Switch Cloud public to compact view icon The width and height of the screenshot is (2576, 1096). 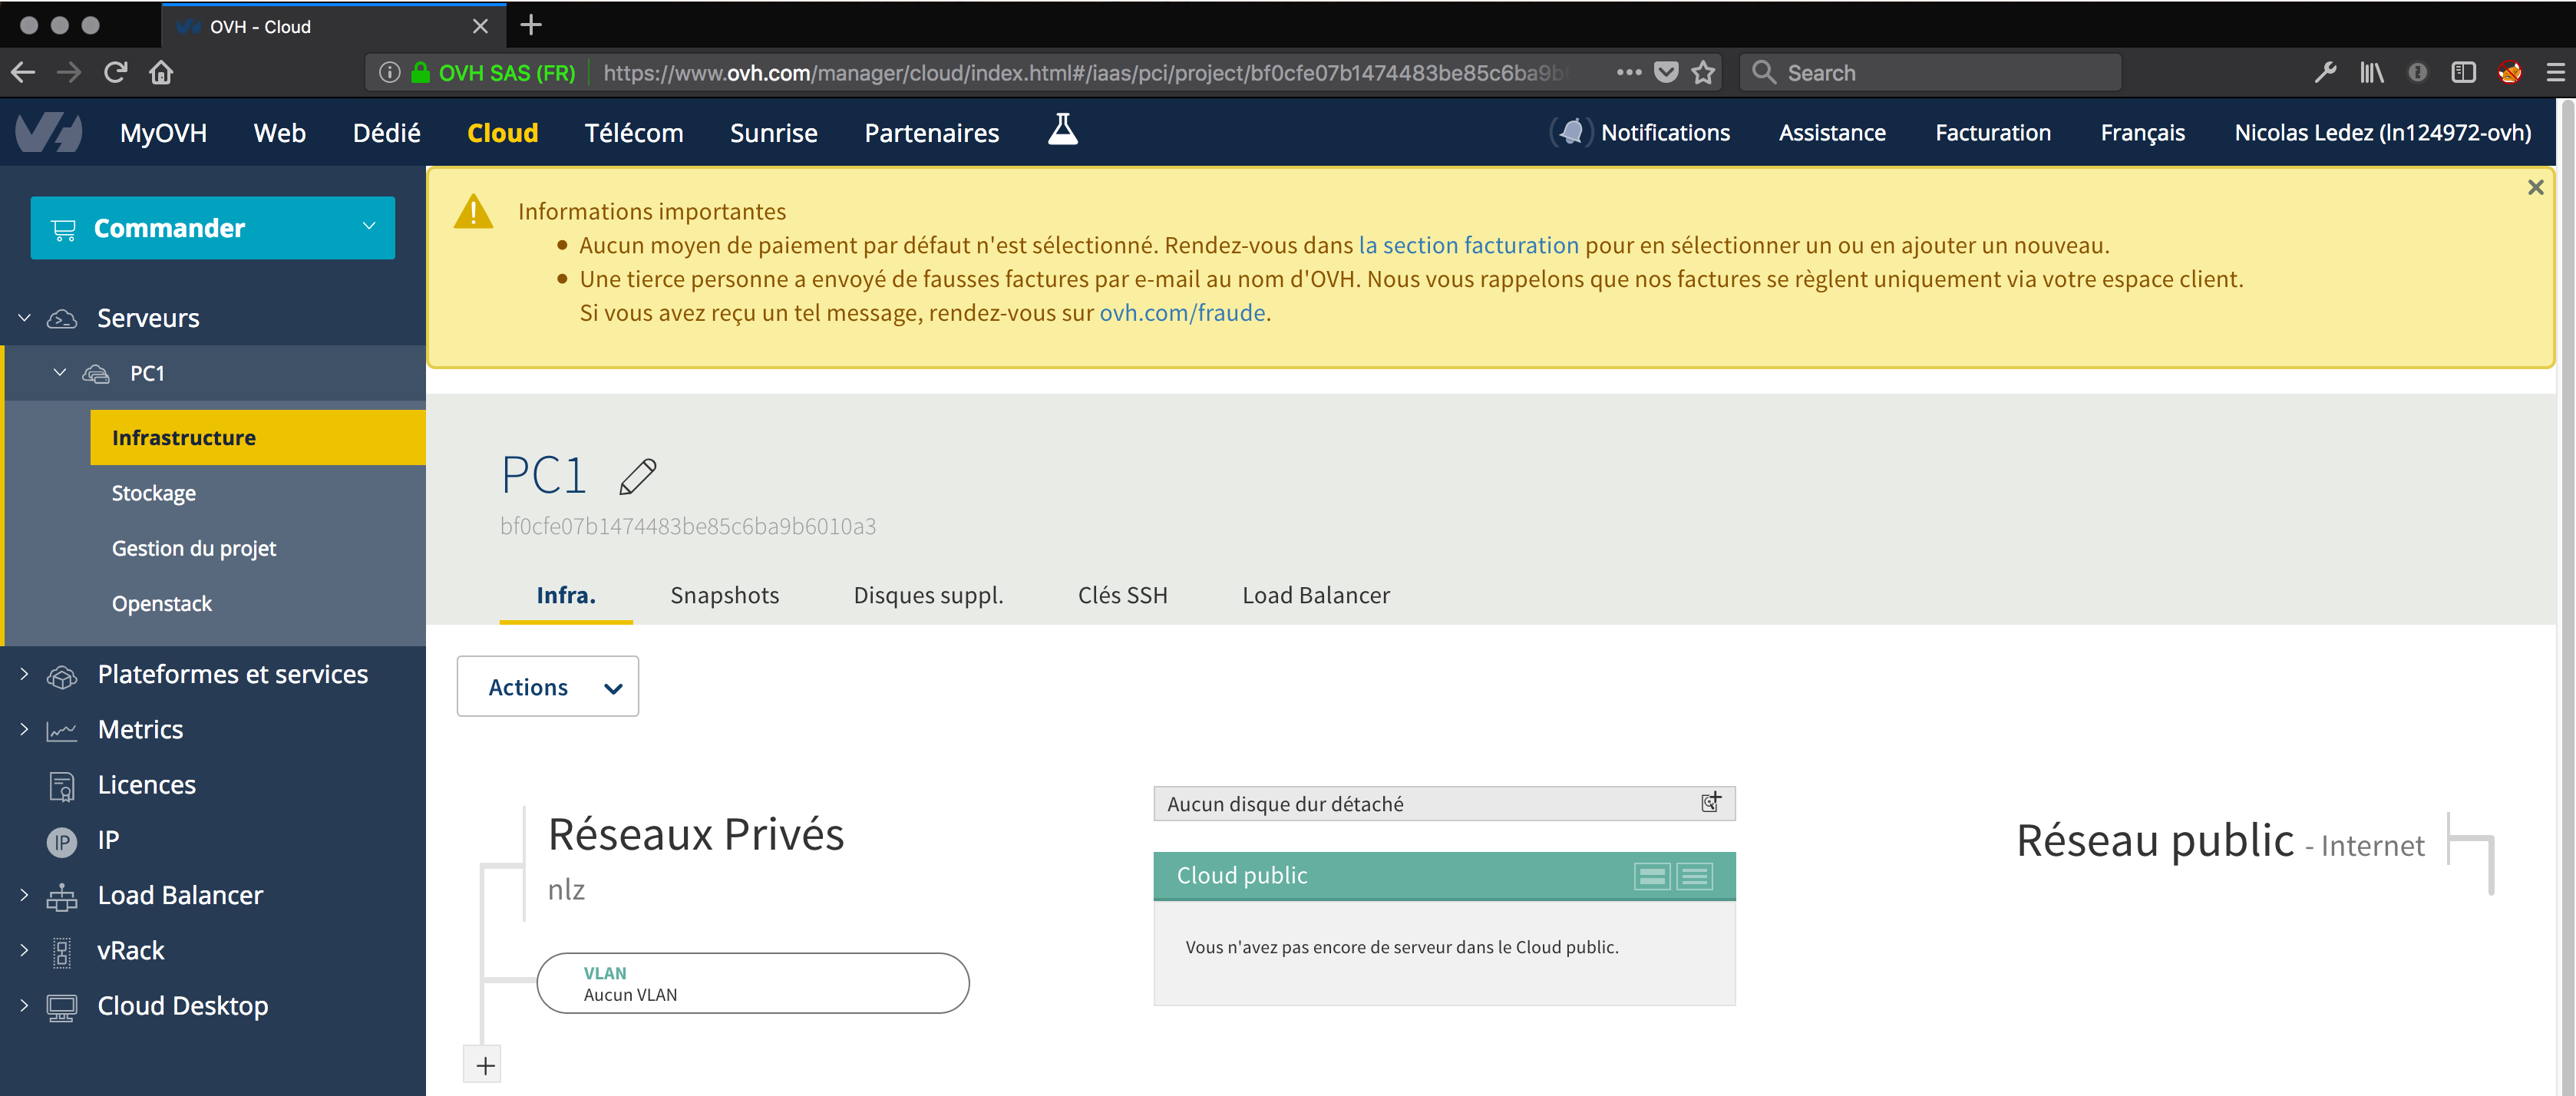pyautogui.click(x=1652, y=875)
